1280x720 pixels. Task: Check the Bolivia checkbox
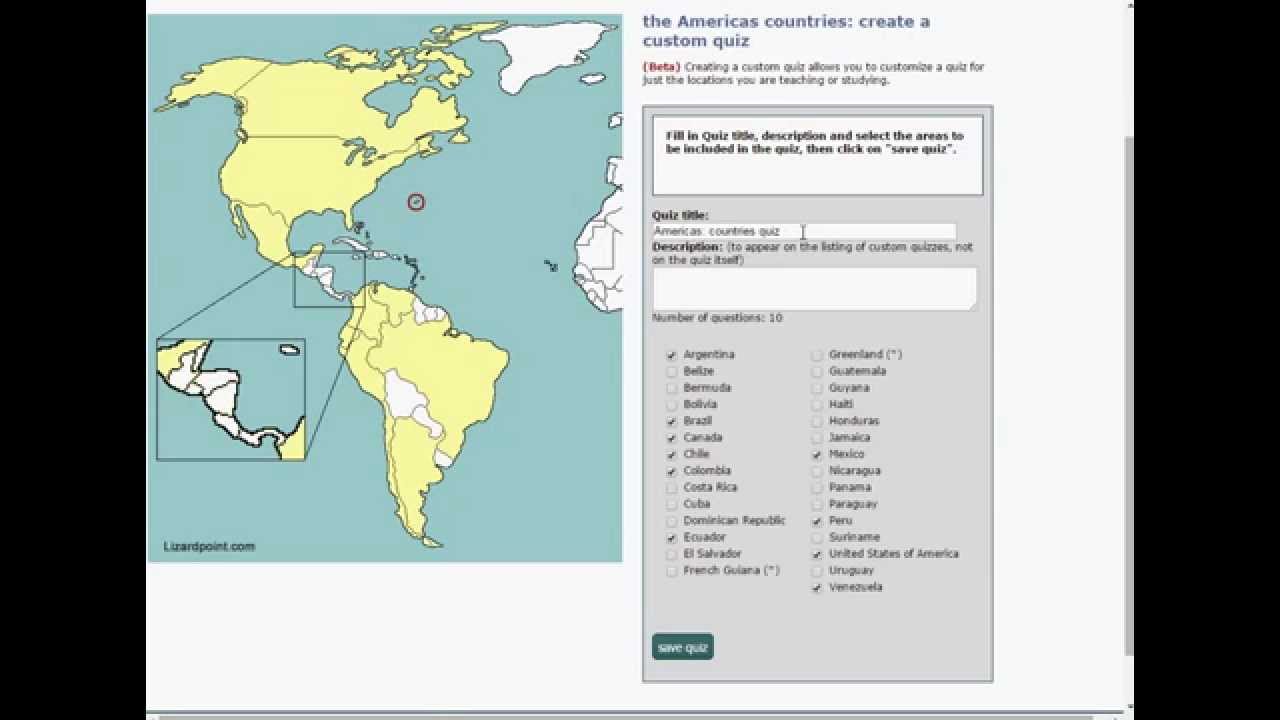[x=672, y=405]
